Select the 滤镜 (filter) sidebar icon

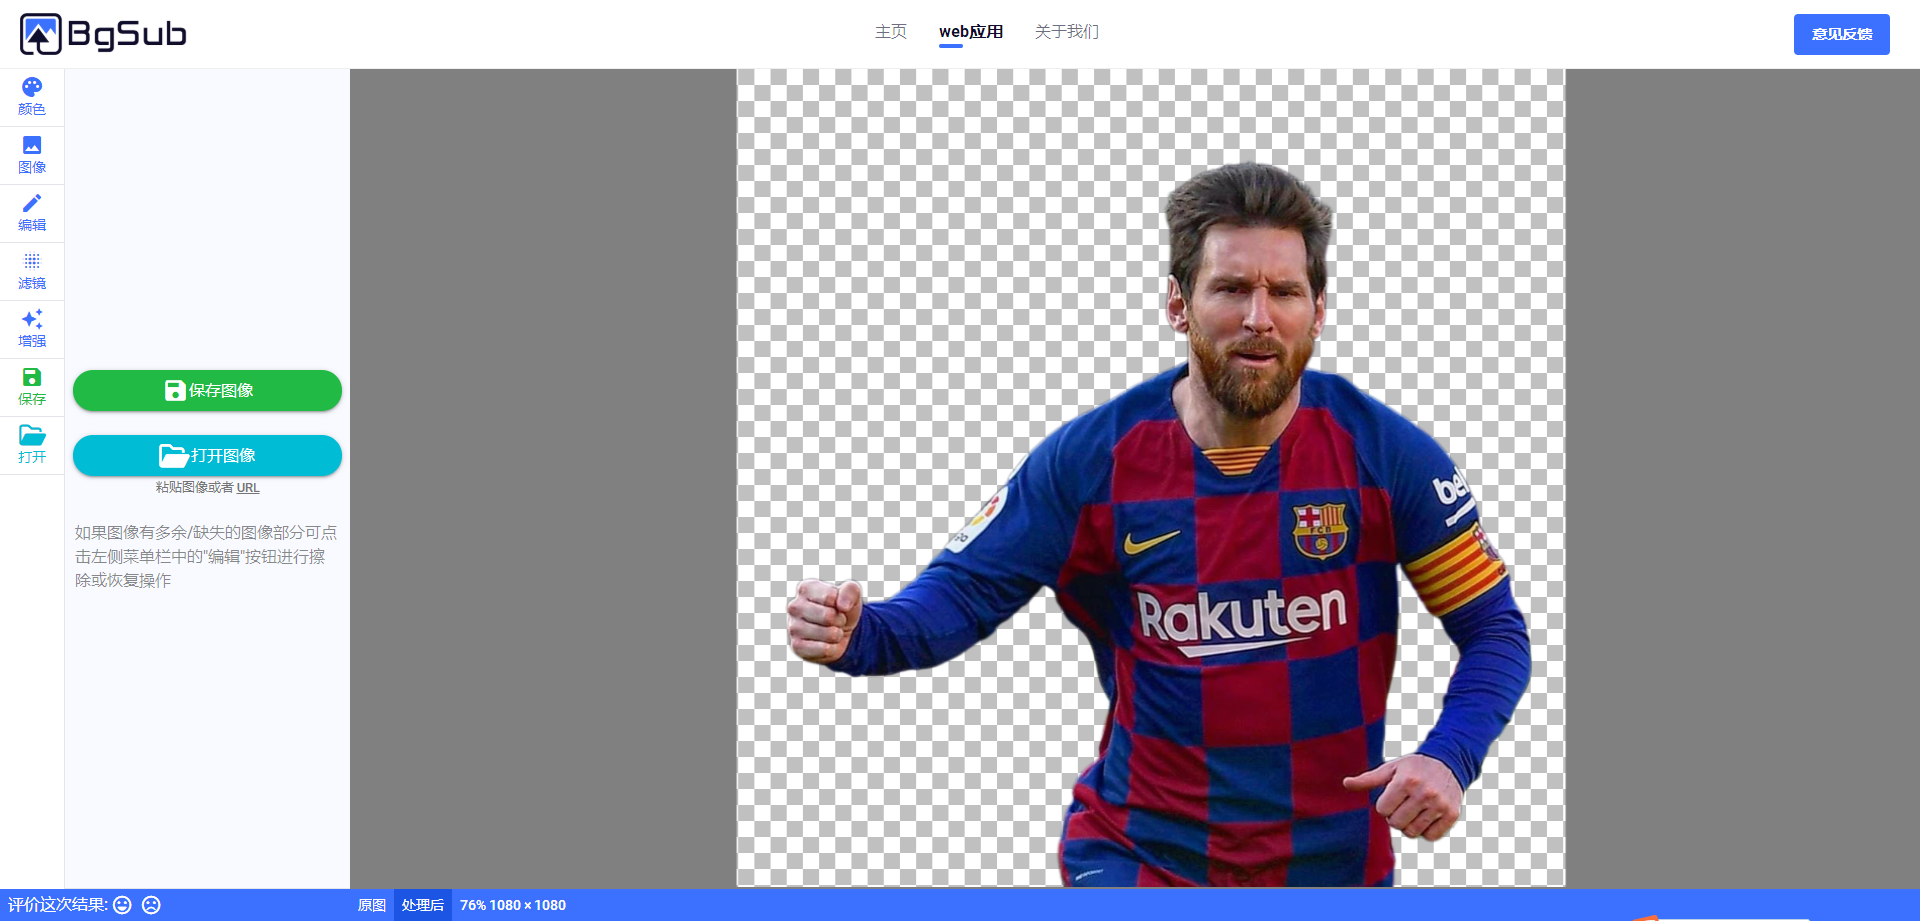(x=32, y=271)
